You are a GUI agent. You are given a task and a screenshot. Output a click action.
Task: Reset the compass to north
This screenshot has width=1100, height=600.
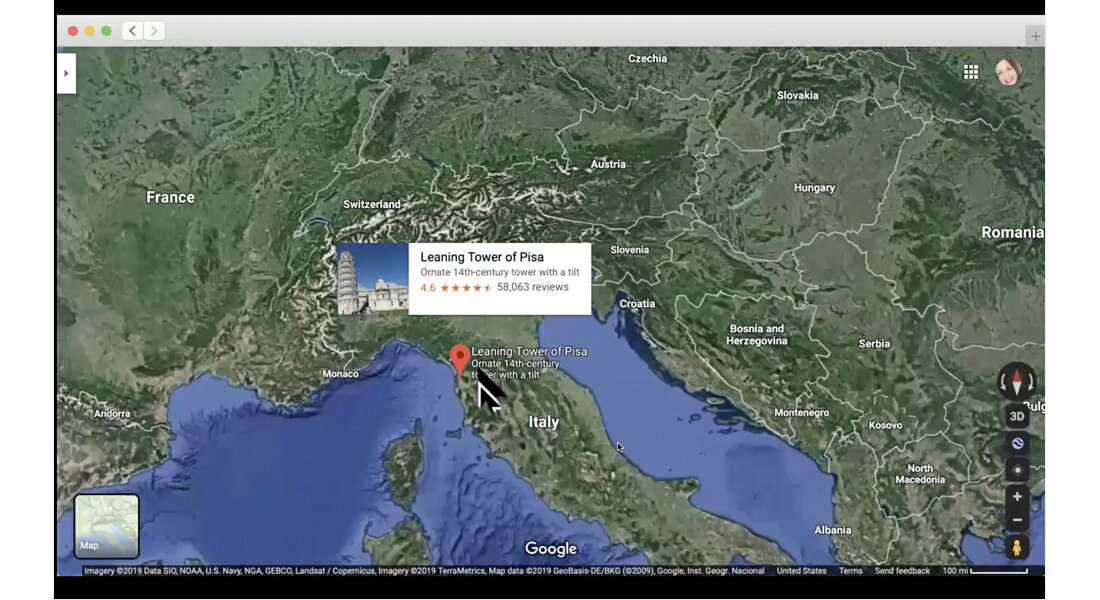pos(1017,382)
